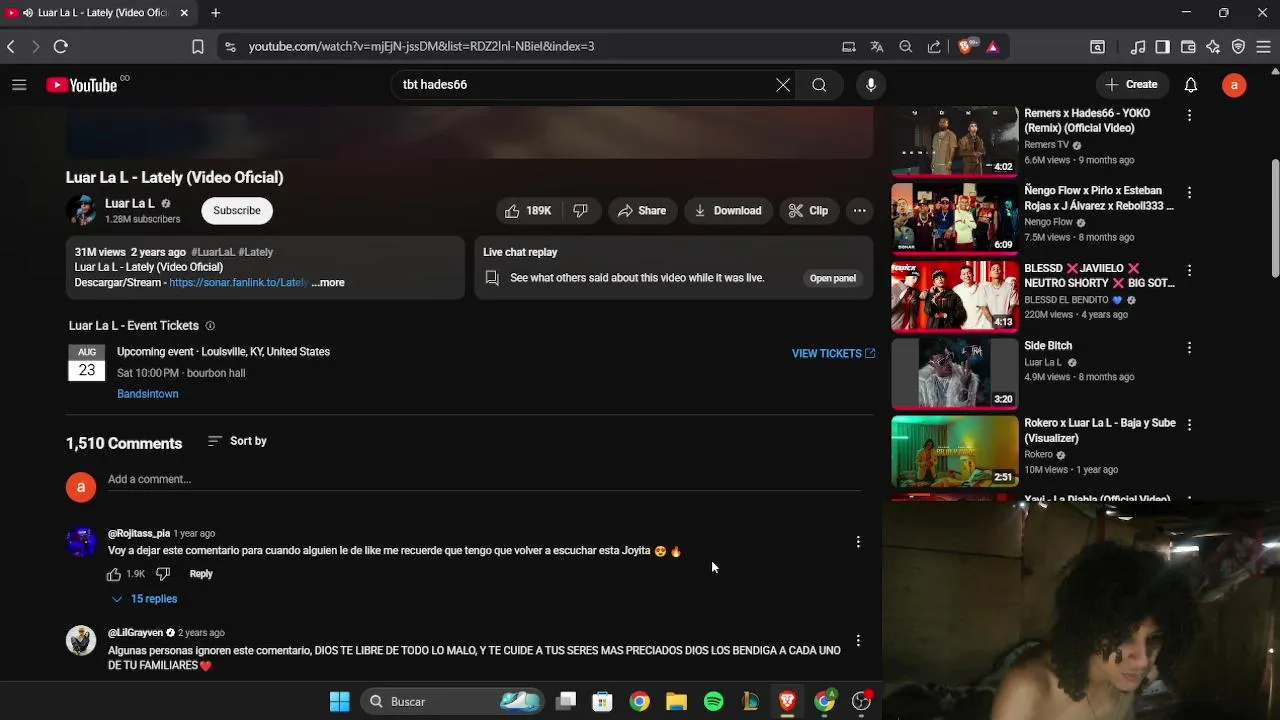The width and height of the screenshot is (1280, 720).
Task: Open Brave playlist music note icon
Action: point(1138,46)
